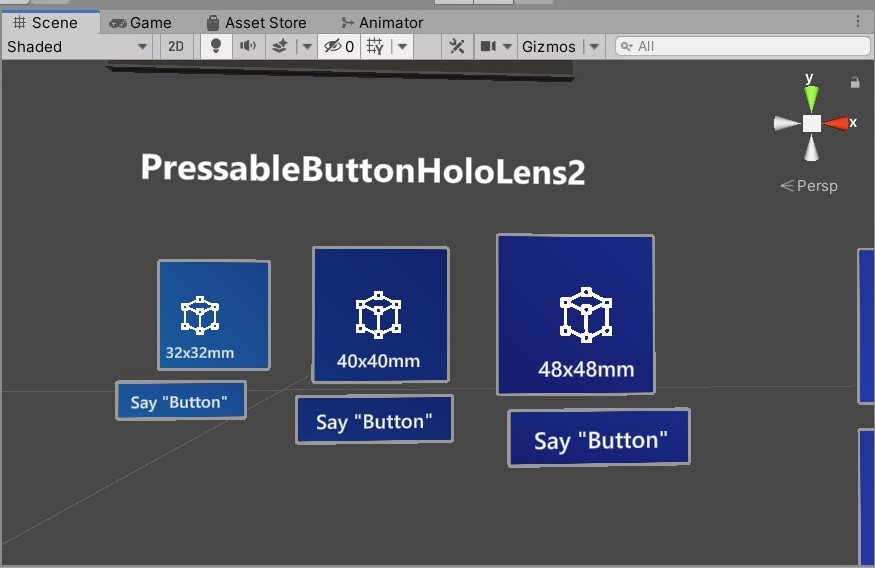875x568 pixels.
Task: Click the bottom gray gizmo cone
Action: (811, 148)
